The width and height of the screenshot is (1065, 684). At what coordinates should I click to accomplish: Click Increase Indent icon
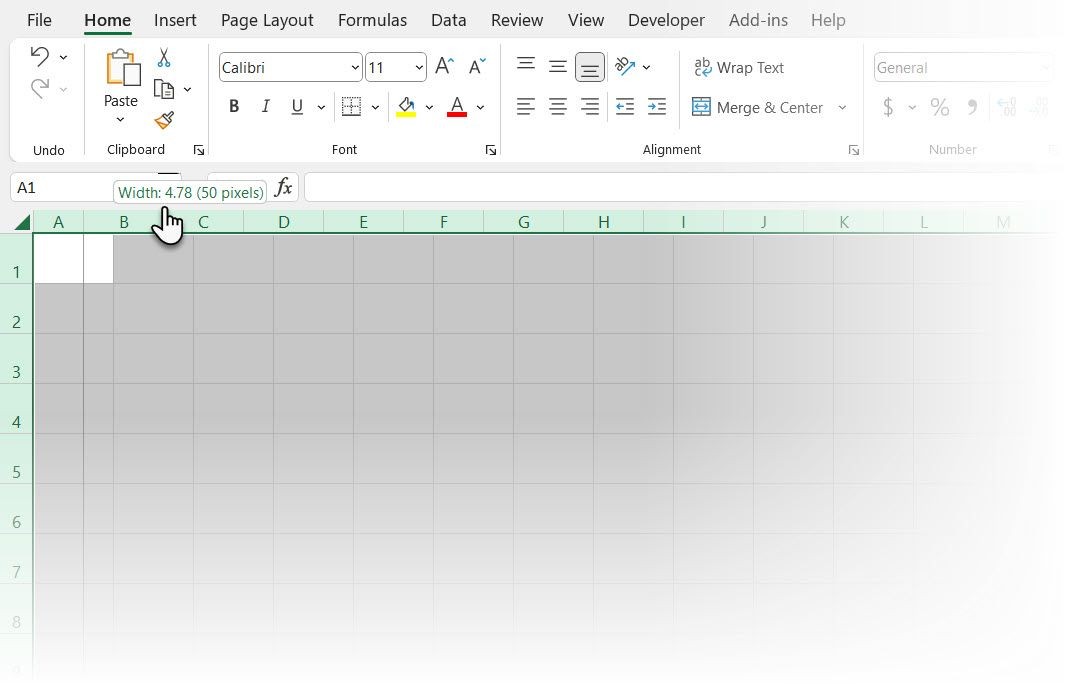[x=657, y=107]
